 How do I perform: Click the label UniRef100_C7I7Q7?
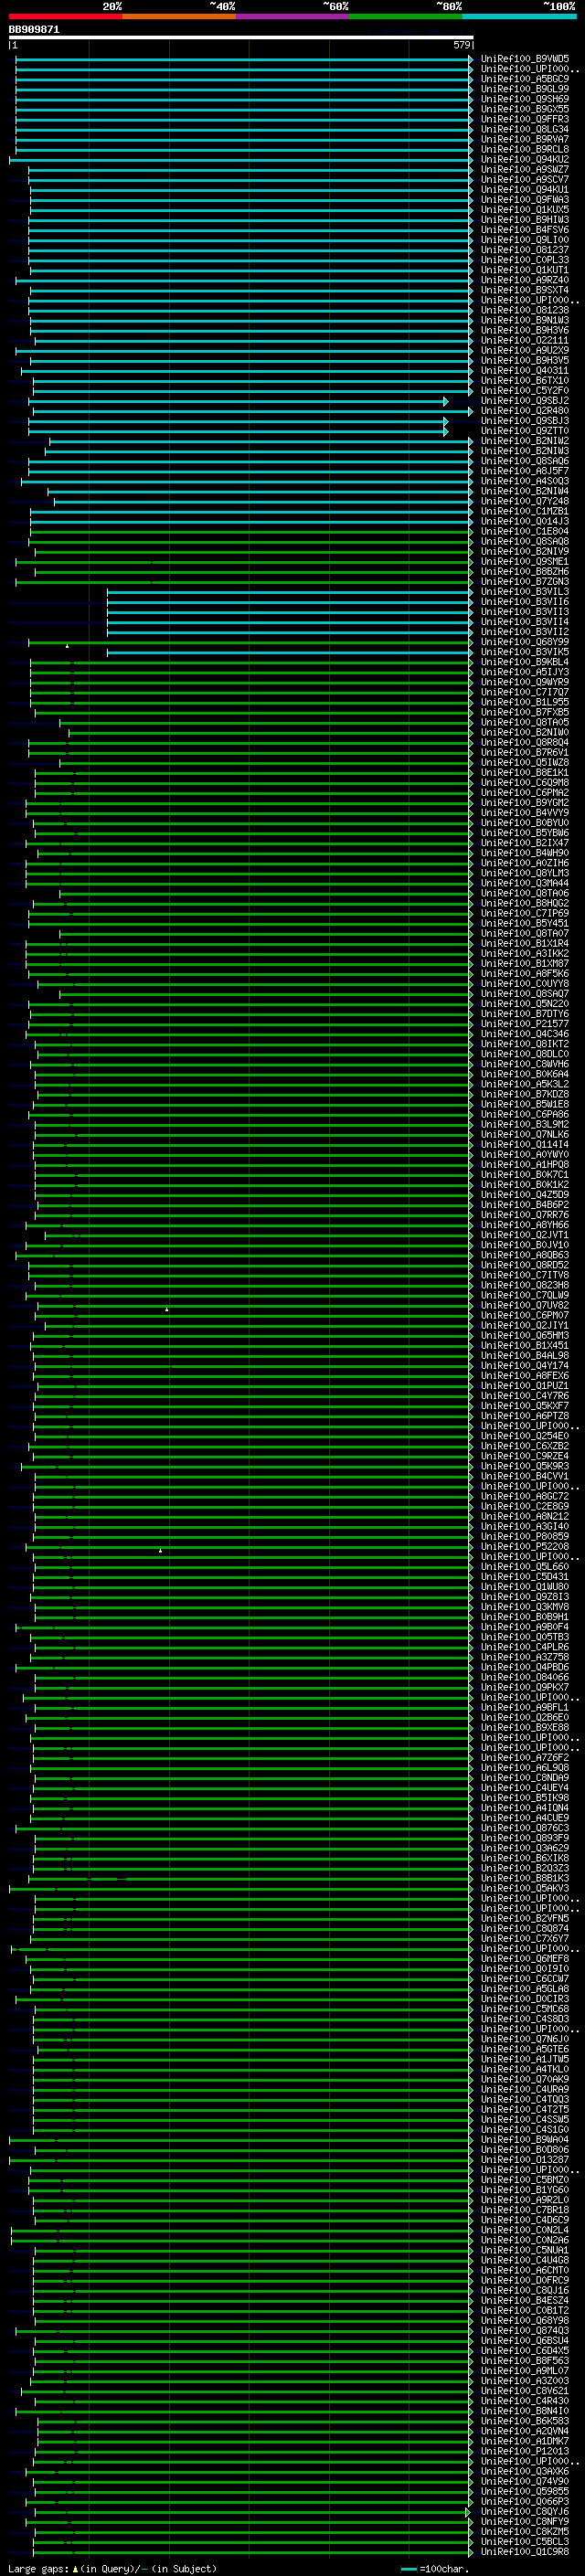click(x=525, y=692)
